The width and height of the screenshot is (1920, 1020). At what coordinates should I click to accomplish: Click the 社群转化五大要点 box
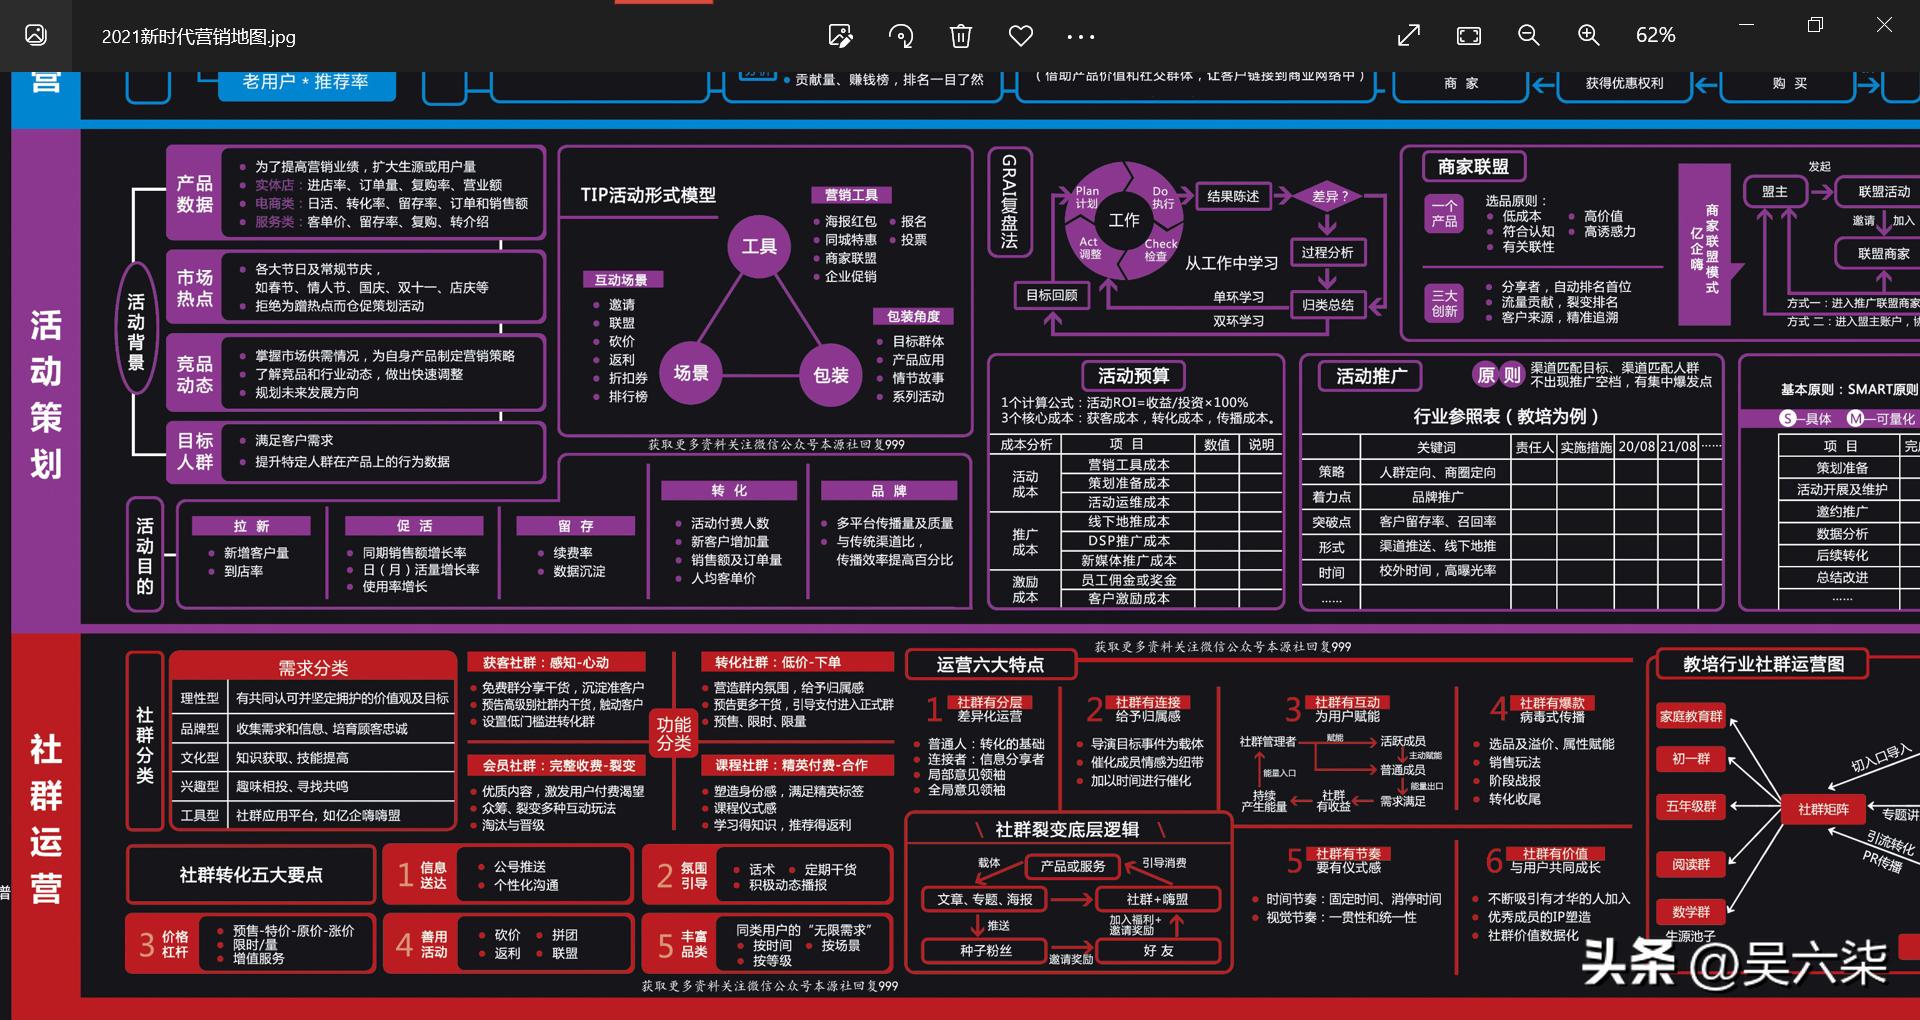pos(251,875)
